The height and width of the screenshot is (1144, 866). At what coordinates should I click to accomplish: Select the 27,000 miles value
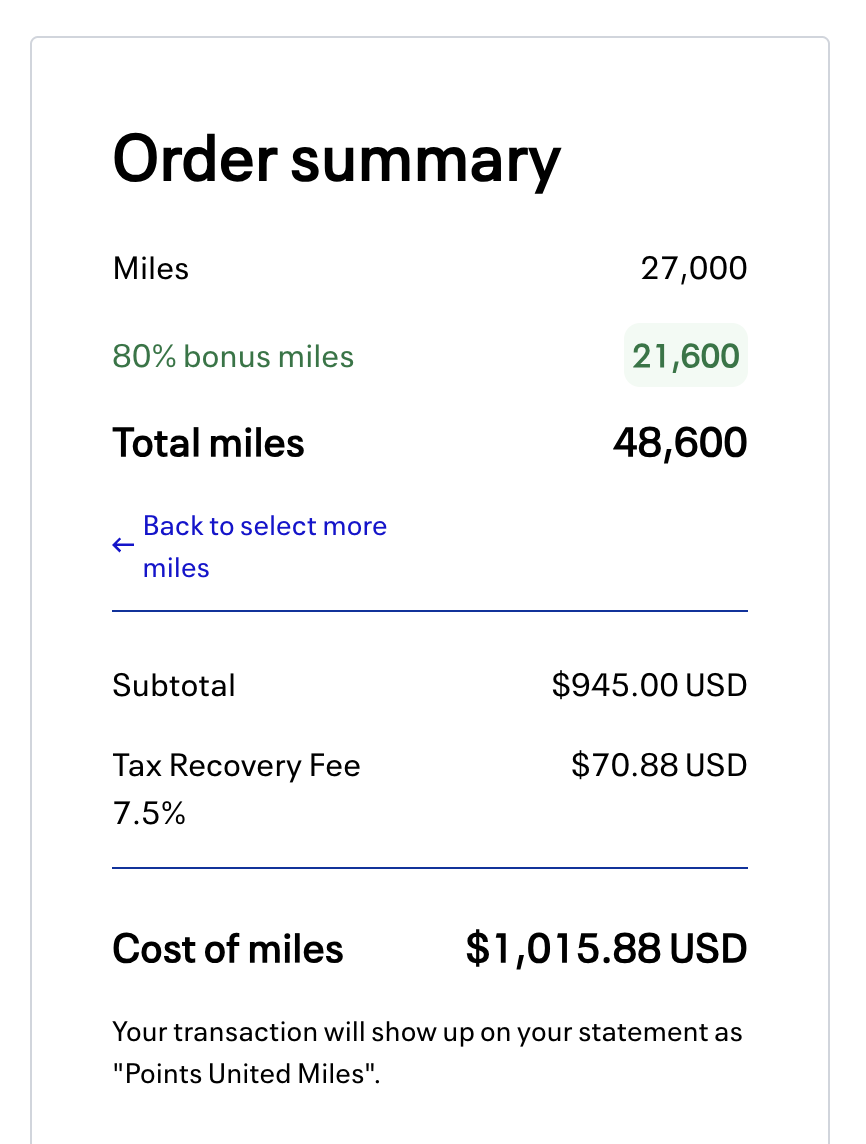(693, 268)
